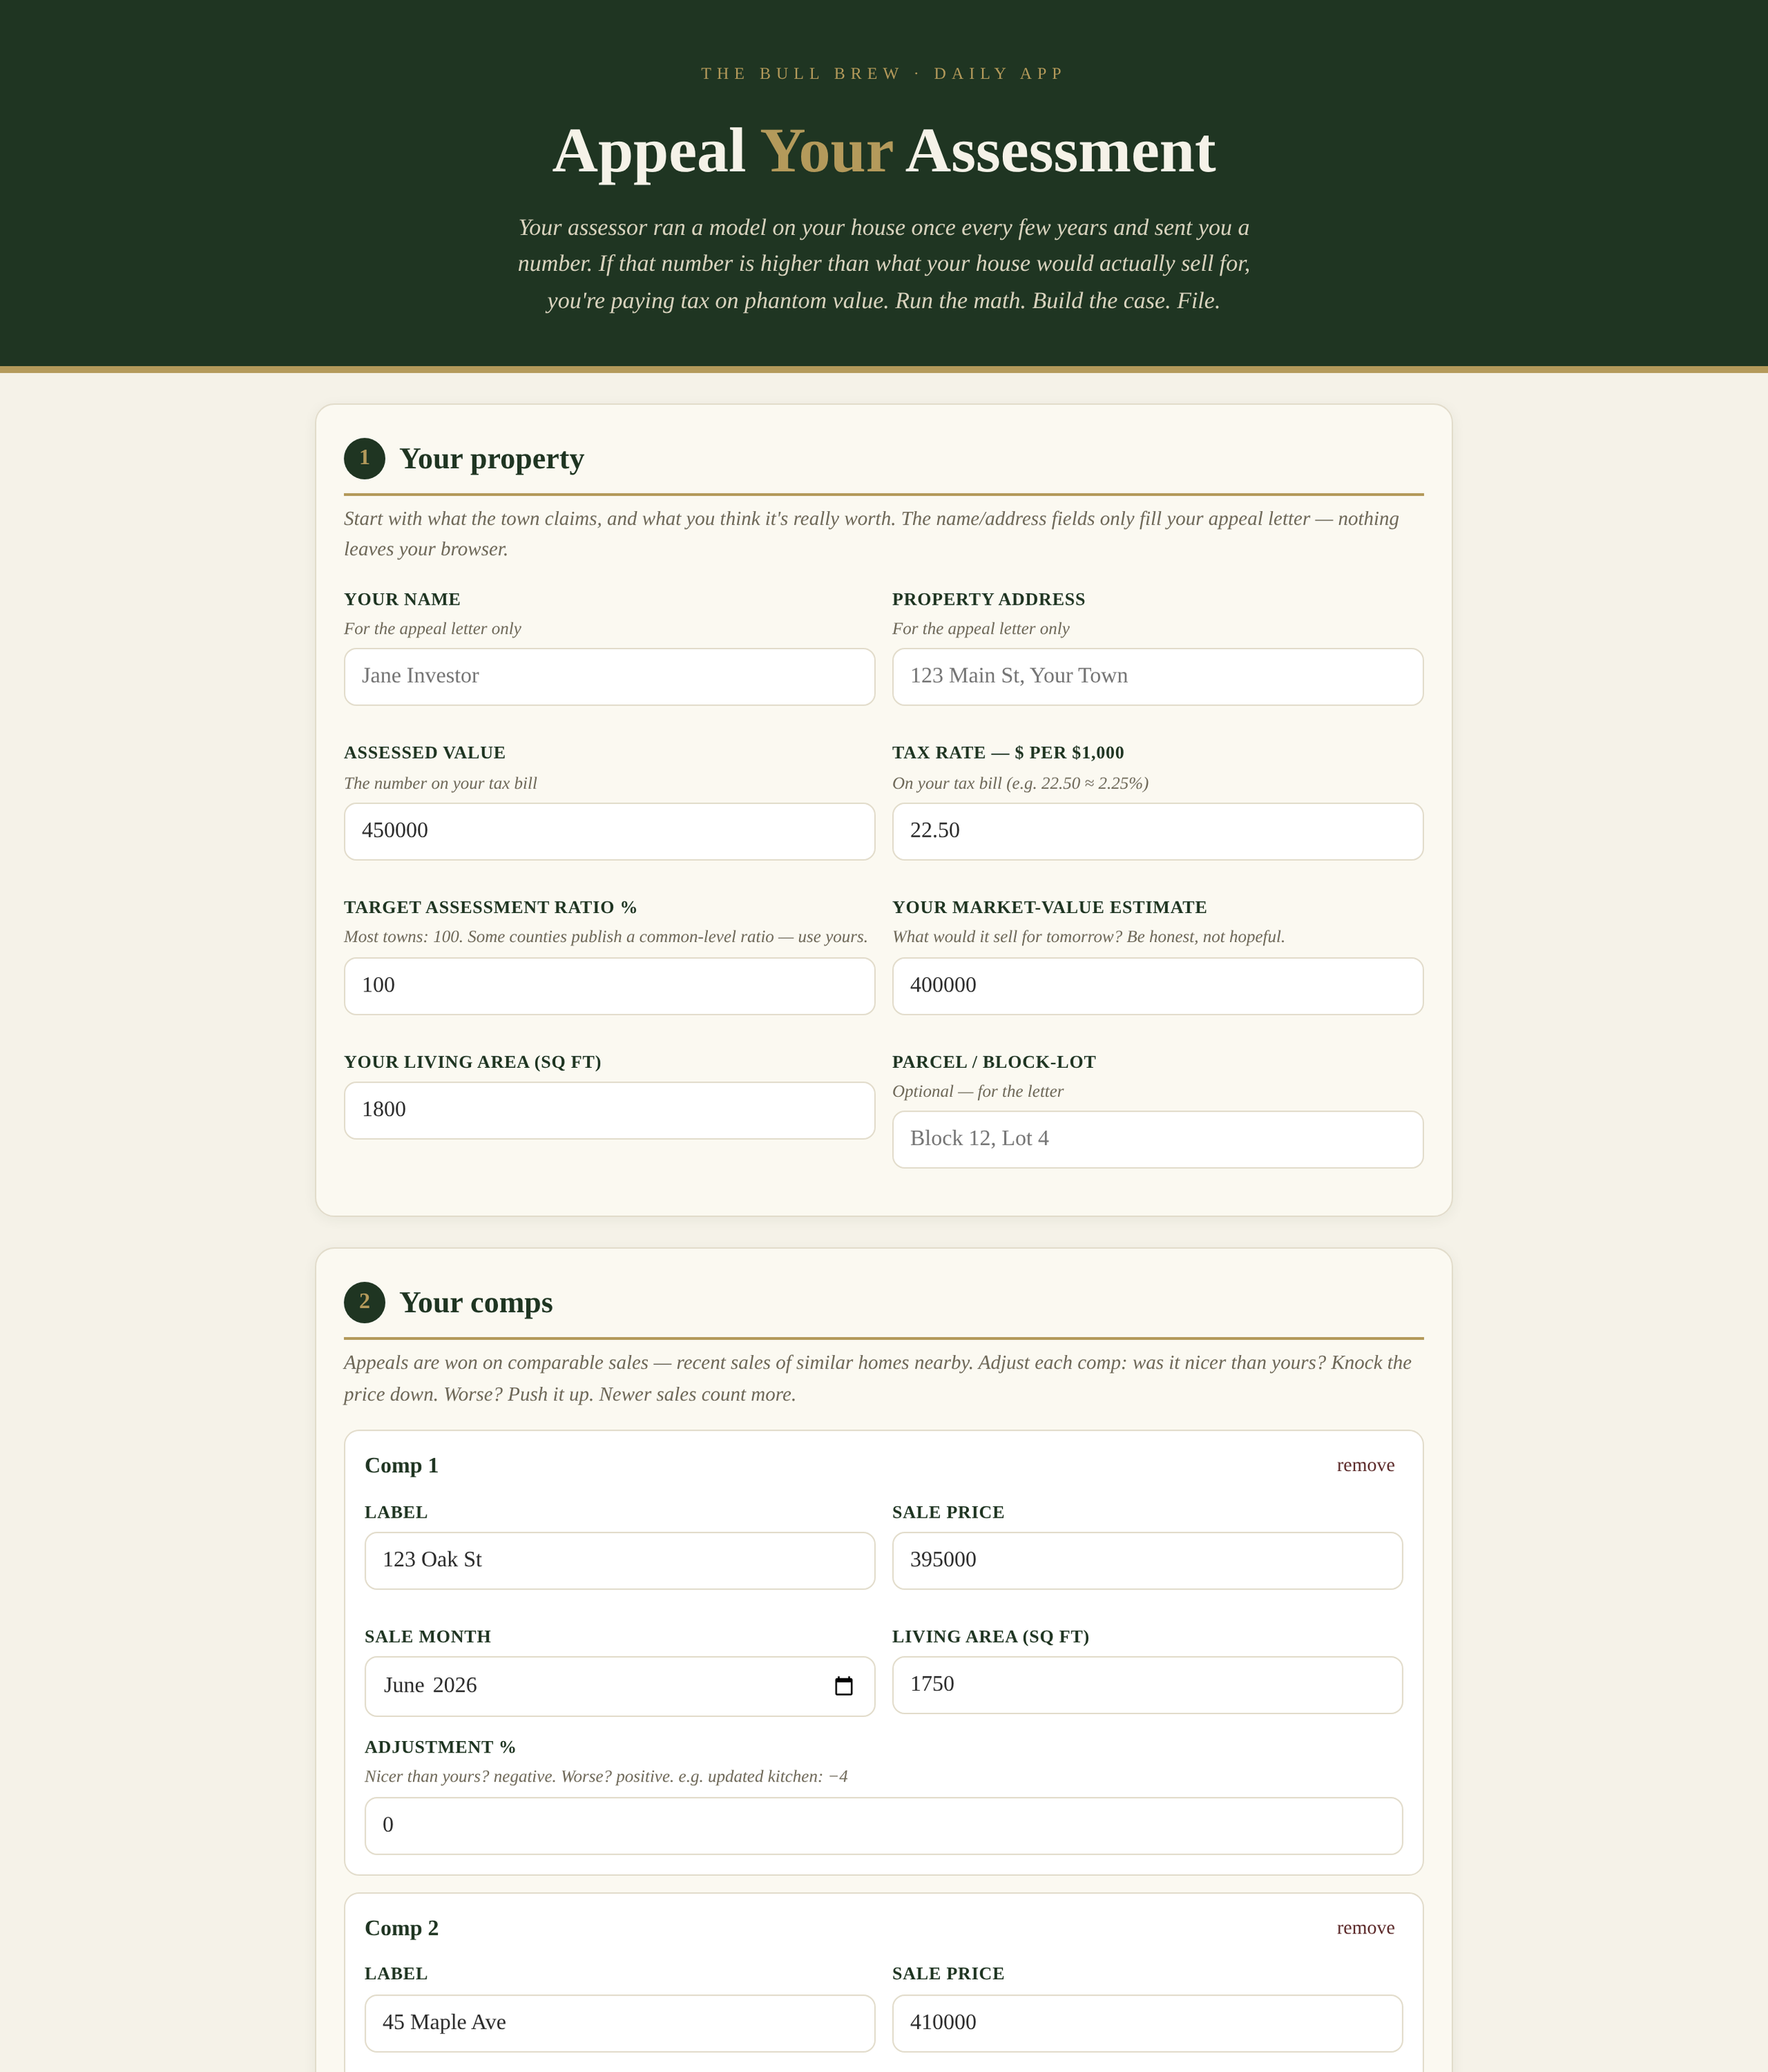Screen dimensions: 1768x2072
Task: Click Your Living Area sq ft field
Action: coord(609,1110)
